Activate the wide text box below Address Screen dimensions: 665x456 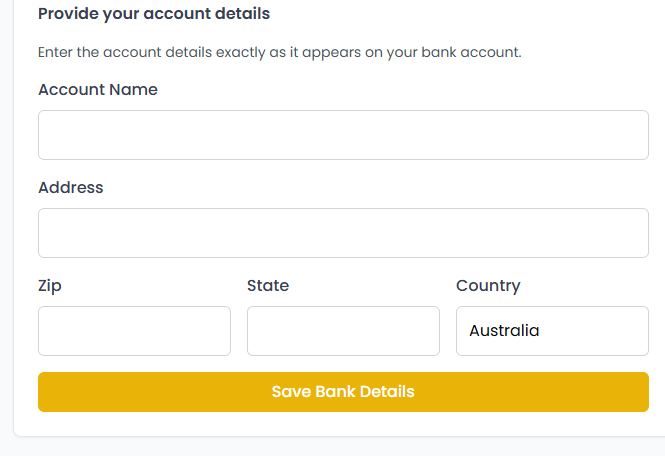[x=343, y=233]
